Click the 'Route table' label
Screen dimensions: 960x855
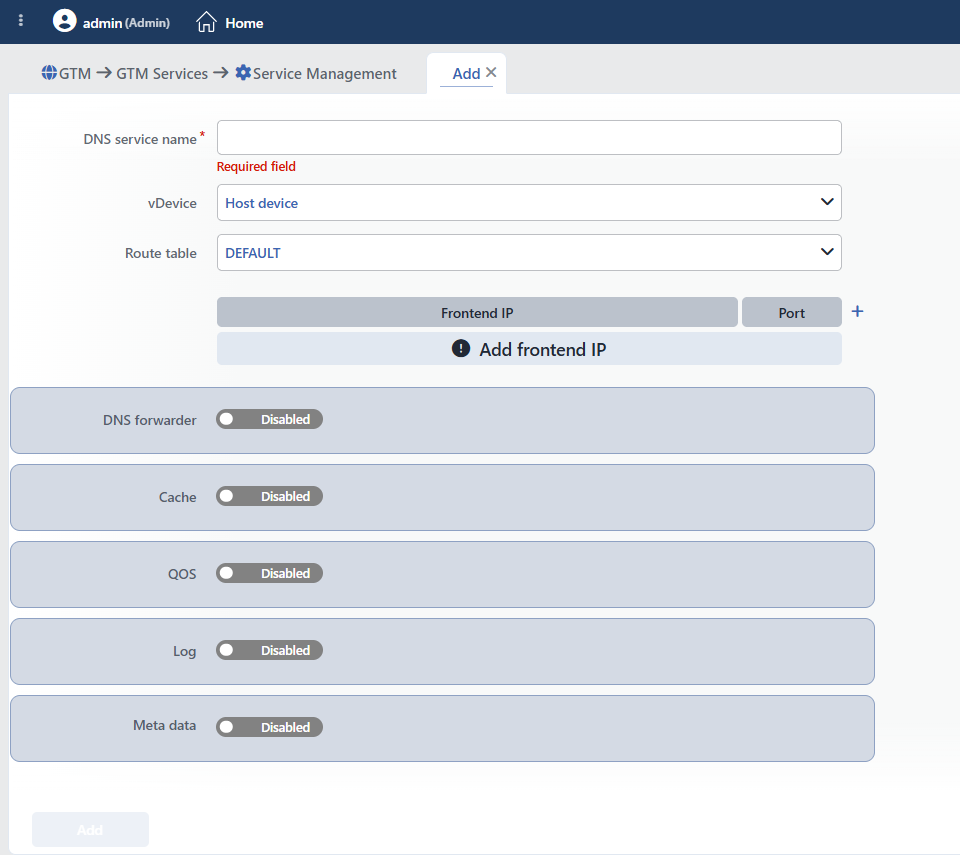tap(160, 253)
